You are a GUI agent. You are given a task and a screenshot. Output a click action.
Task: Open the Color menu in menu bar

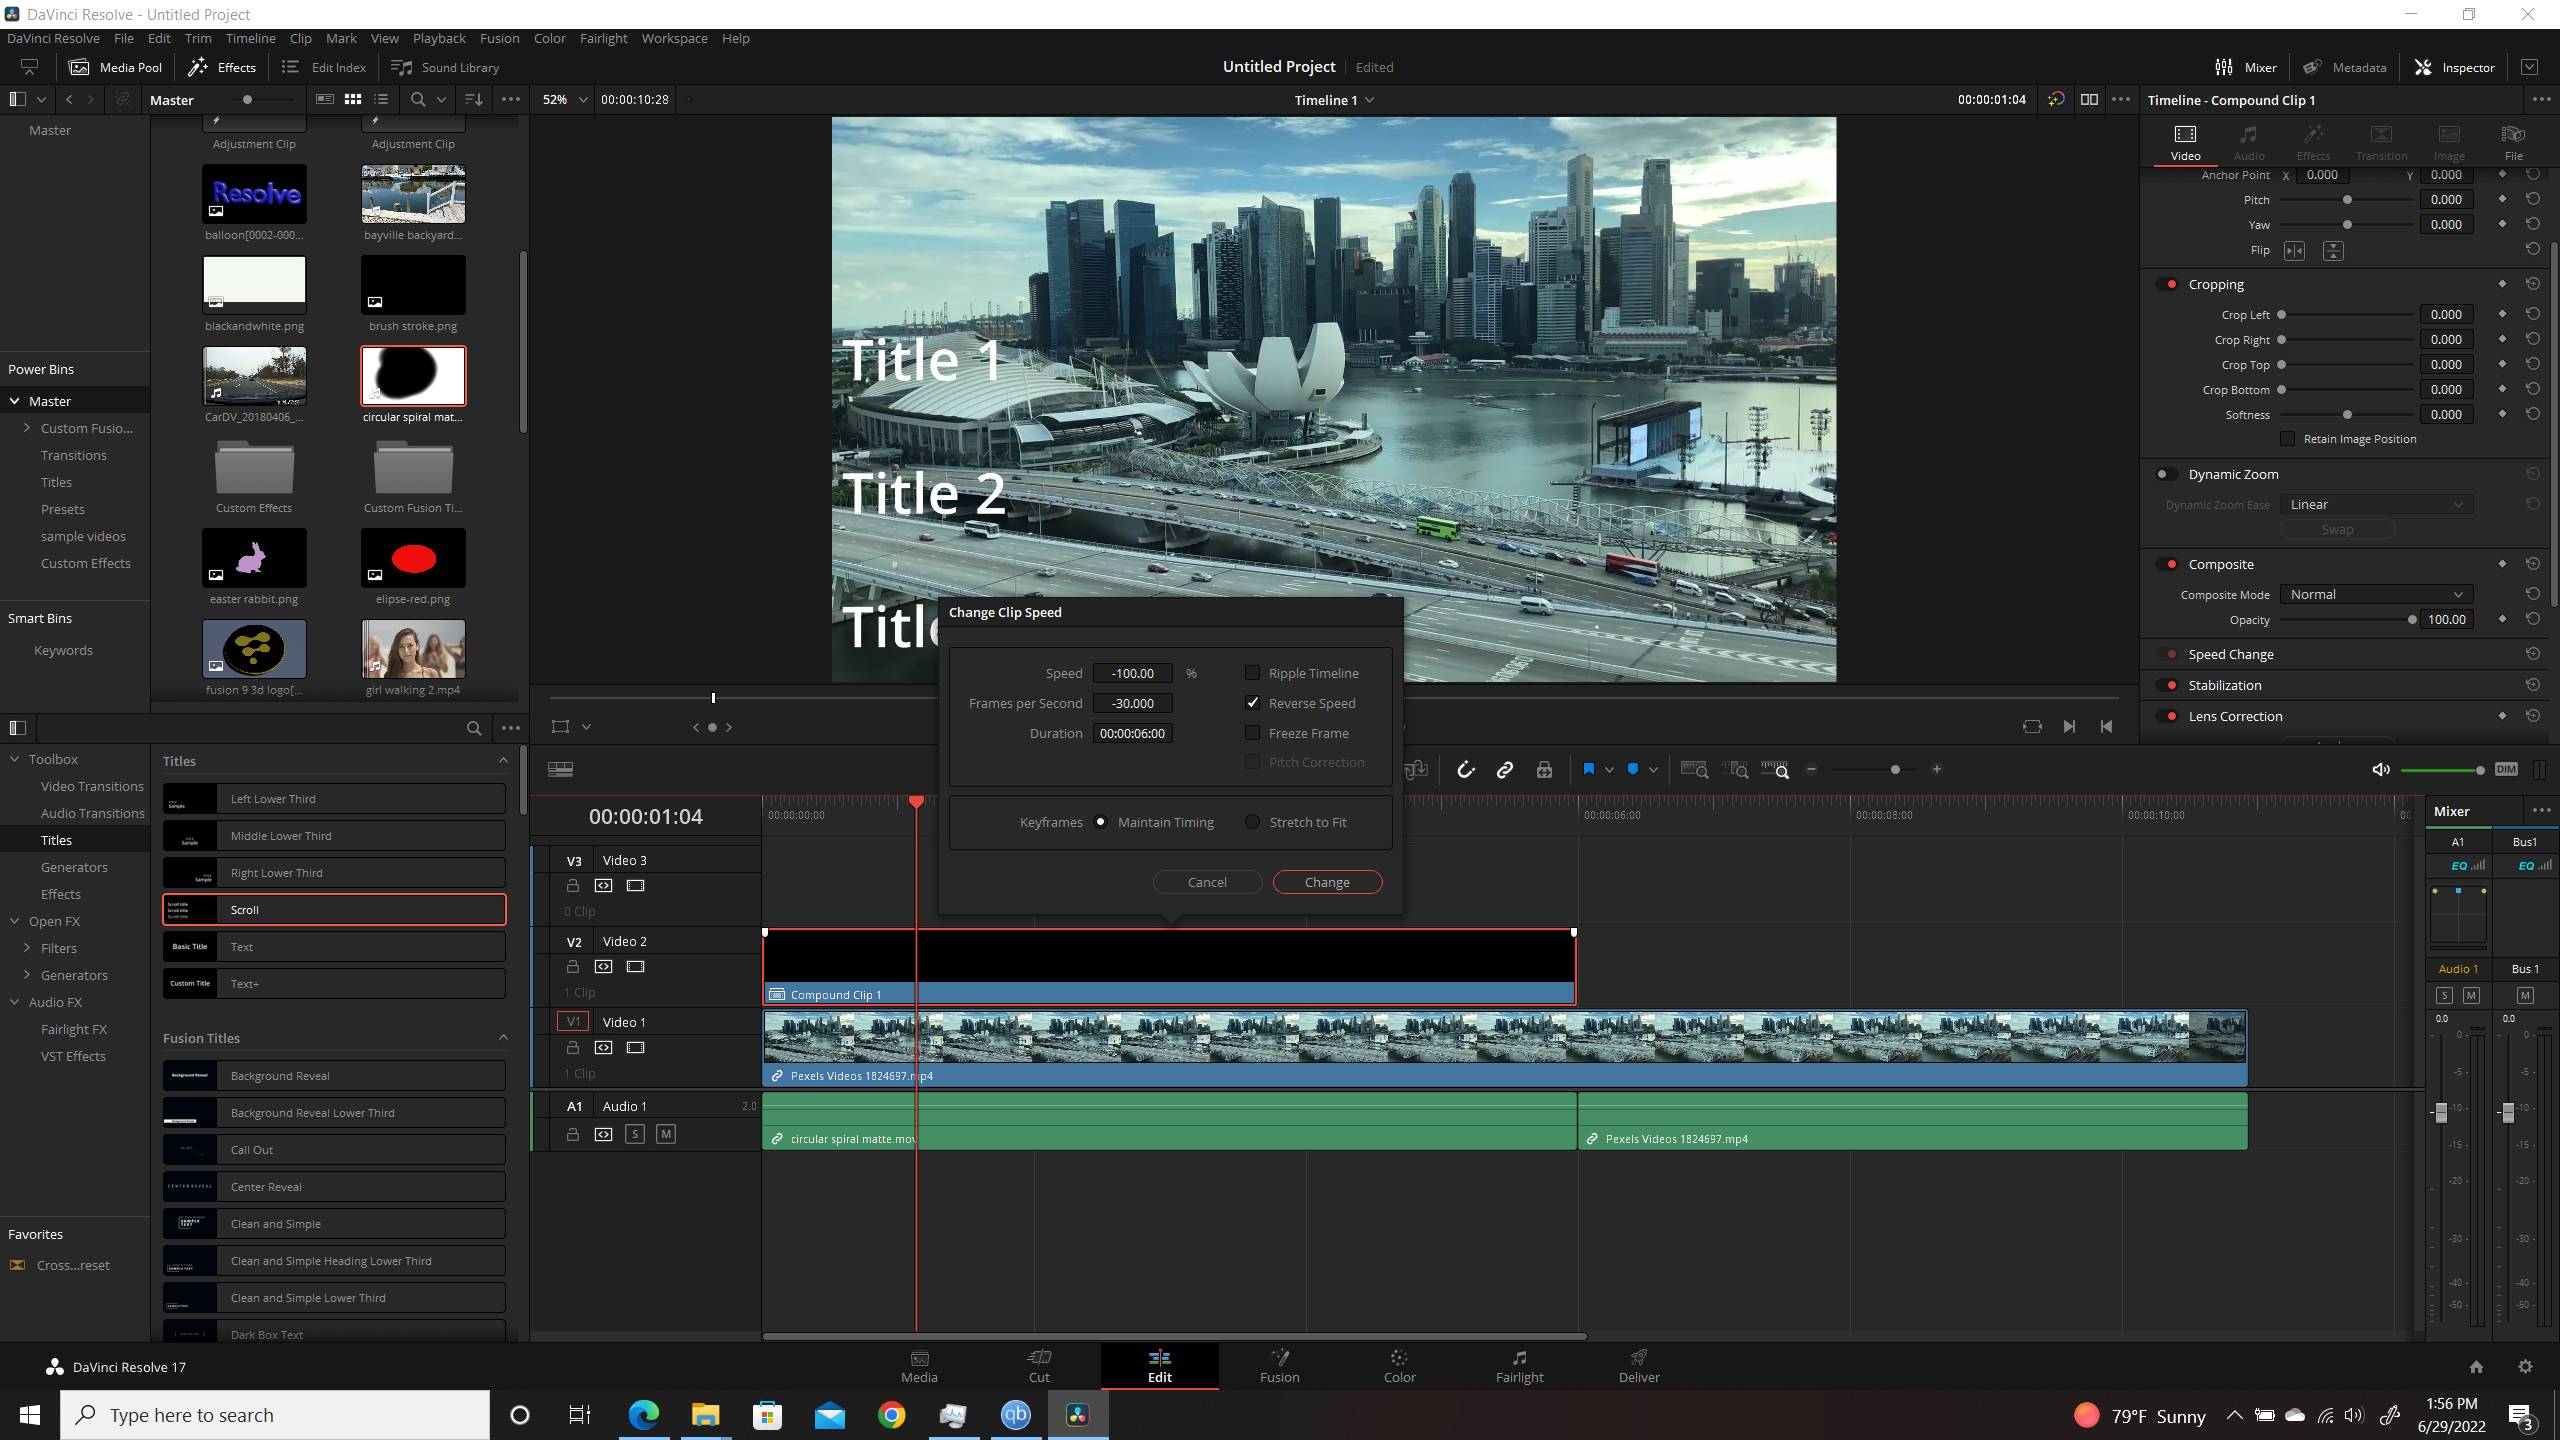pyautogui.click(x=549, y=37)
